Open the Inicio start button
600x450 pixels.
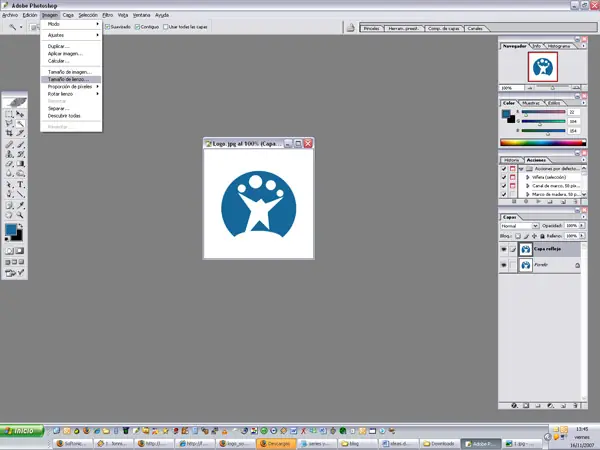coord(22,431)
